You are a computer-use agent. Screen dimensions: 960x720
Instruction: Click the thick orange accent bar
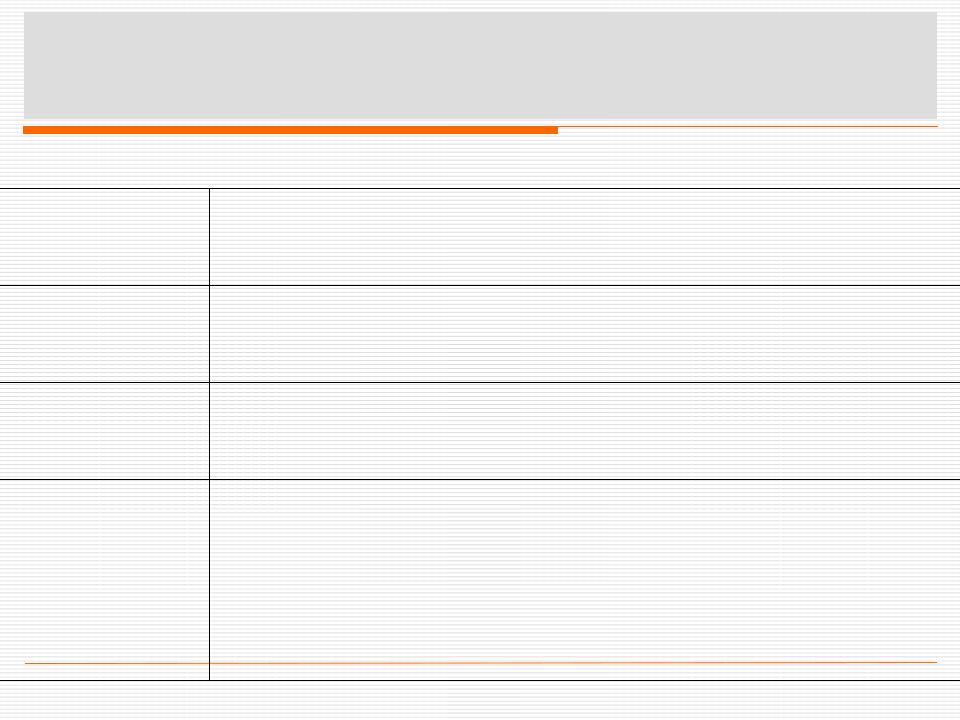point(290,130)
